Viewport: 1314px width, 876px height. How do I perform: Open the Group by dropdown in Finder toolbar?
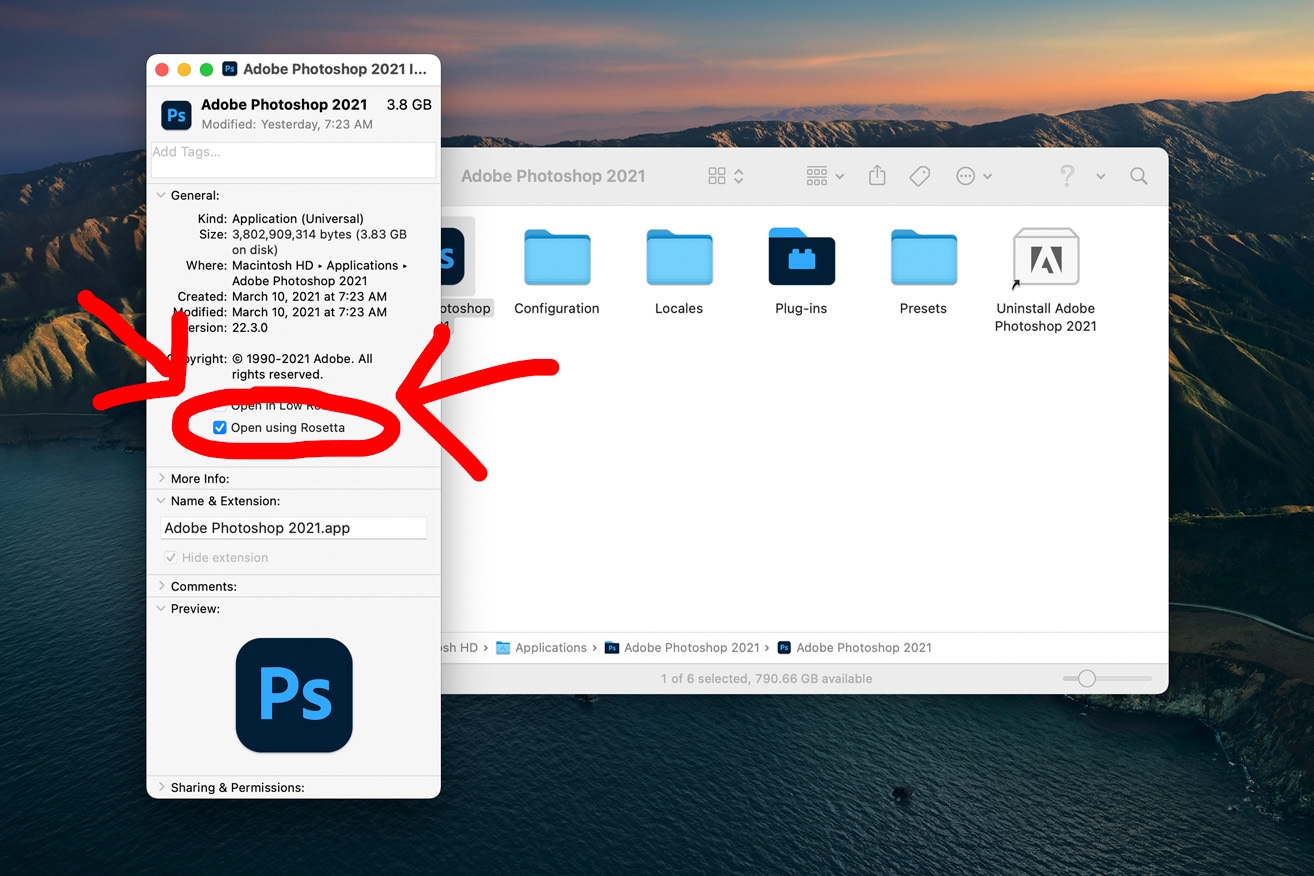point(825,176)
